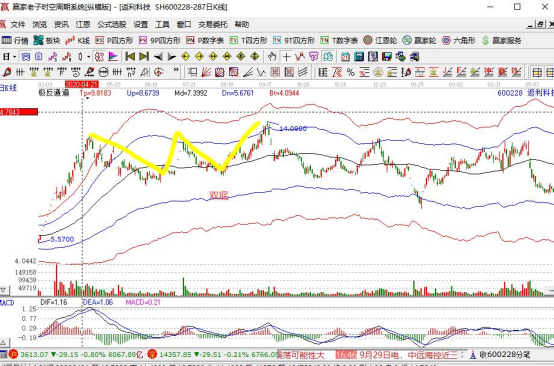Click the colored grid icon at toolbar end
The image size is (554, 366).
(537, 72)
